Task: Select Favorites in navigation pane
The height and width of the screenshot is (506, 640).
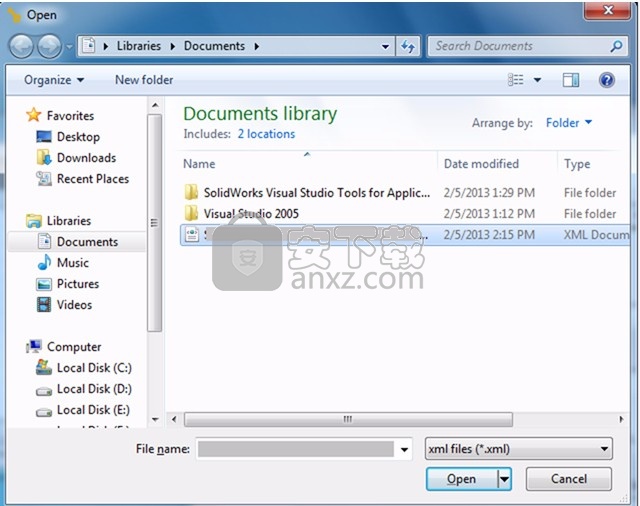Action: pos(70,116)
